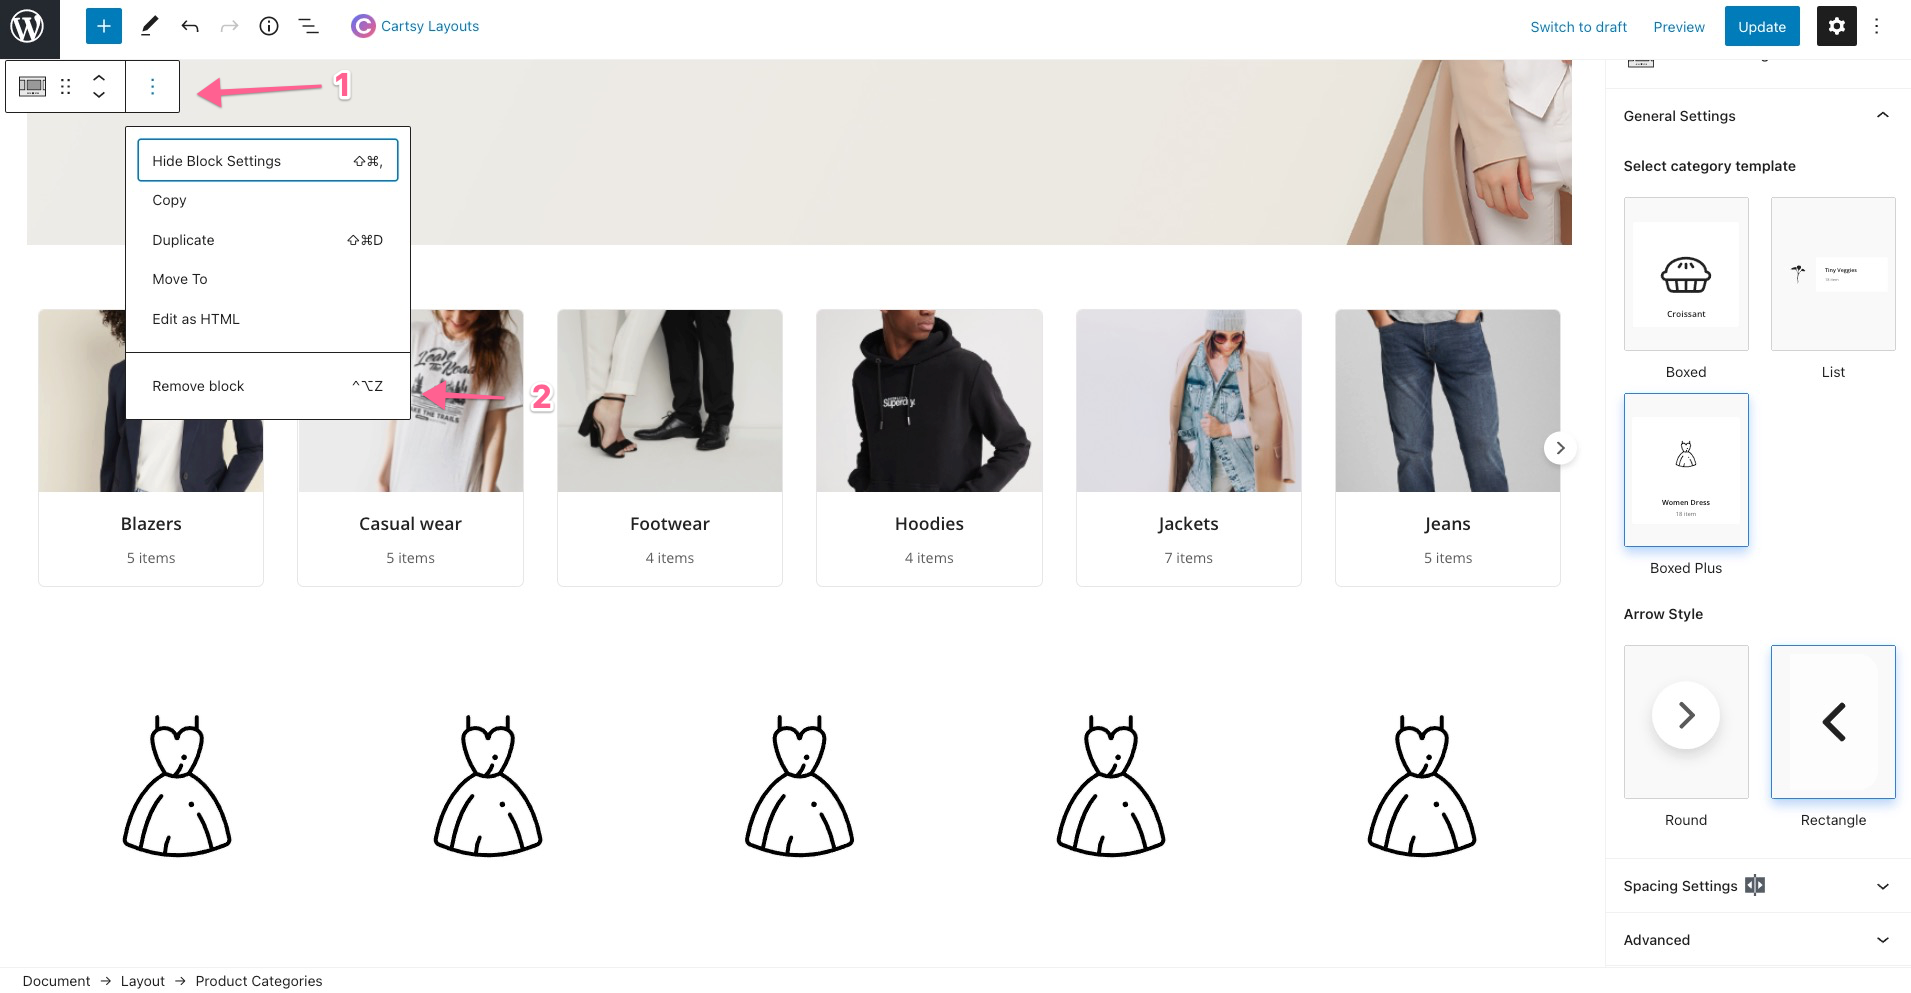This screenshot has width=1911, height=993.
Task: Click the "Hoodies" category title
Action: click(929, 524)
